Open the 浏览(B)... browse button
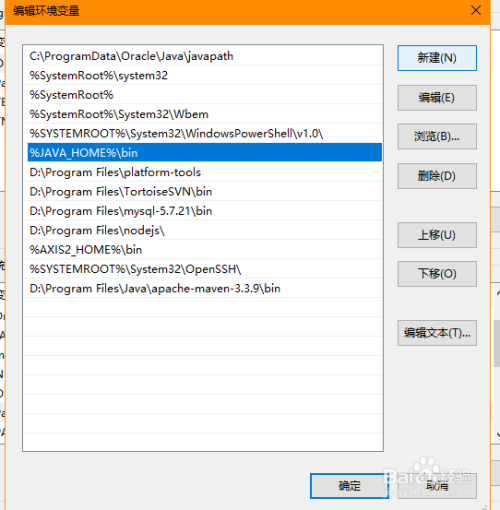Screen dimensions: 500x510 pos(437,136)
